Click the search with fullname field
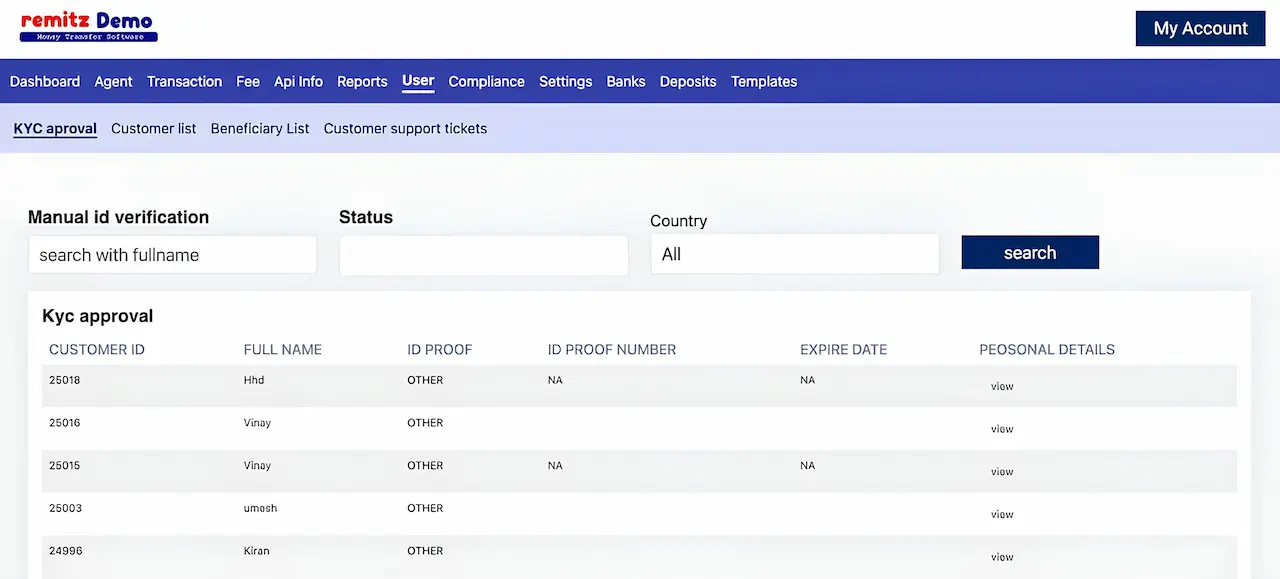Image resolution: width=1280 pixels, height=579 pixels. 172,255
